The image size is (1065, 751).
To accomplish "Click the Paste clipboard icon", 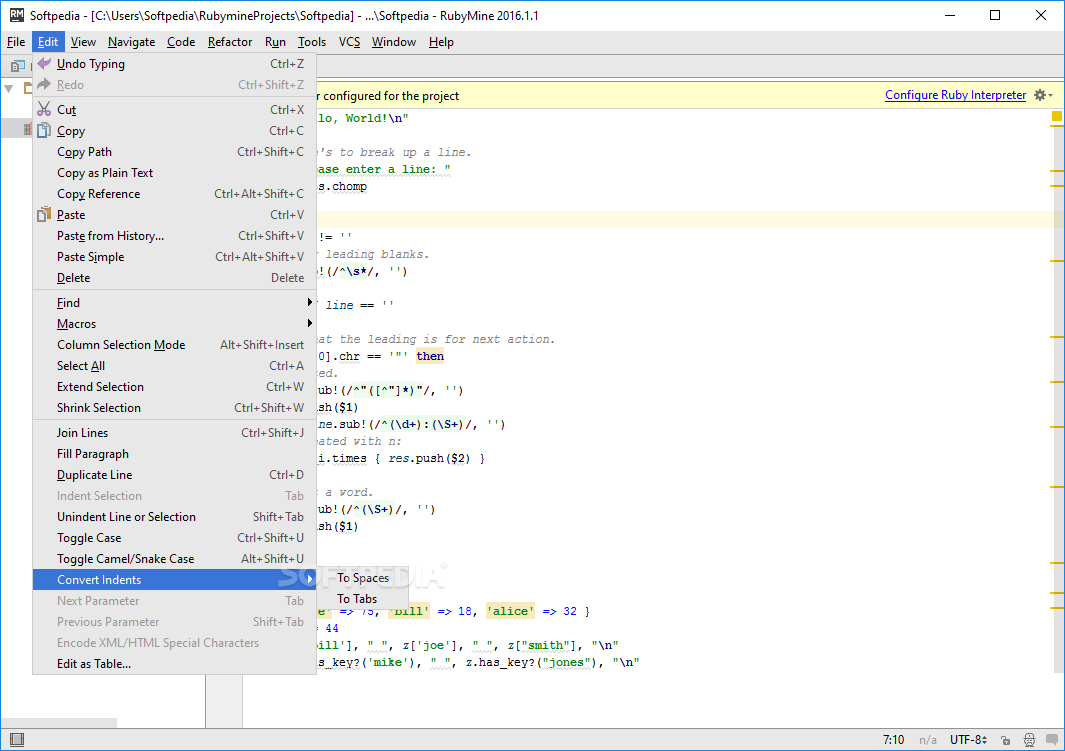I will coord(44,215).
